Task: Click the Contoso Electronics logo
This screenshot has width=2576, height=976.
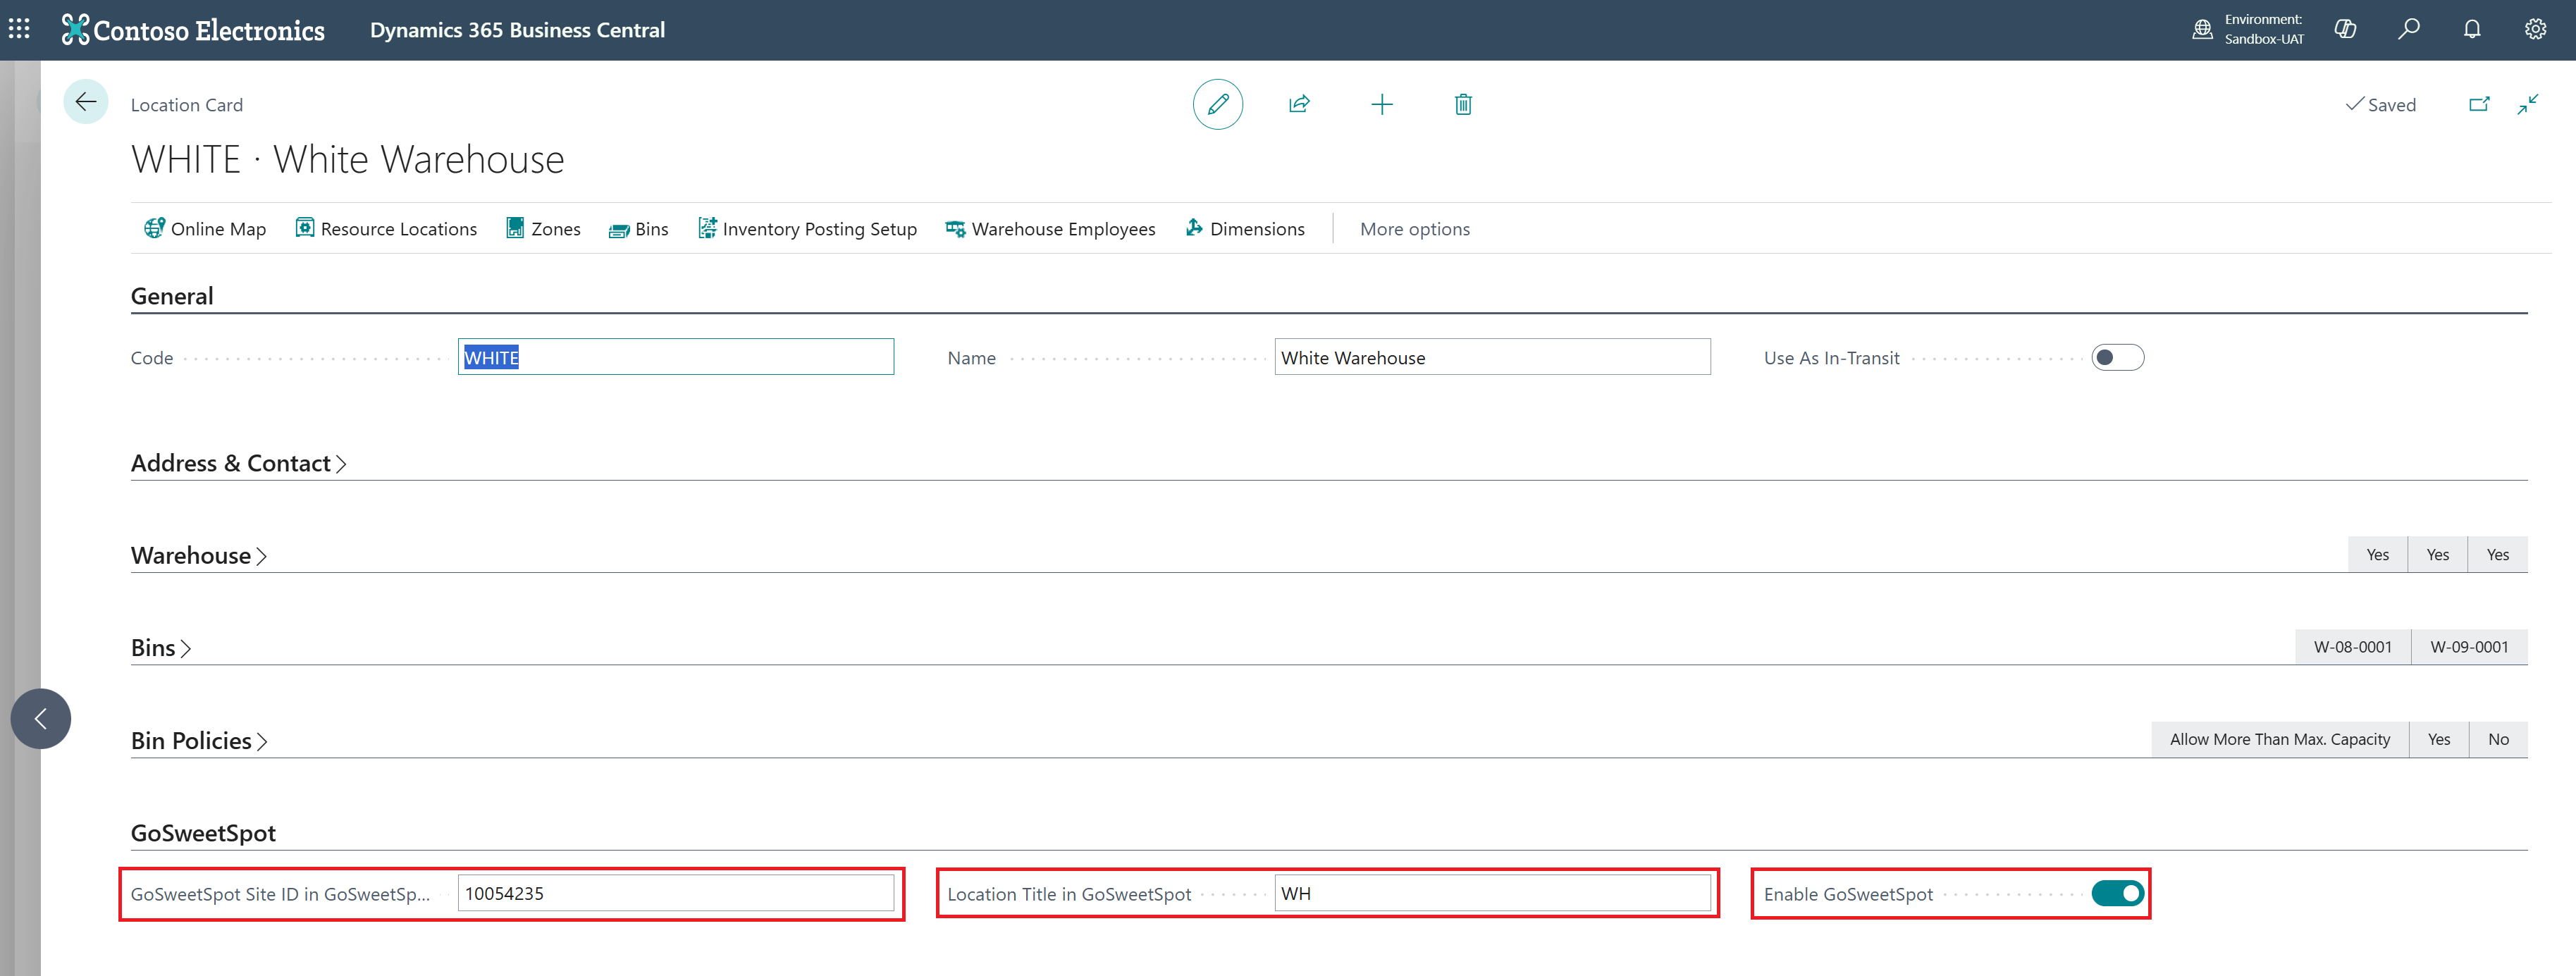Action: [193, 30]
